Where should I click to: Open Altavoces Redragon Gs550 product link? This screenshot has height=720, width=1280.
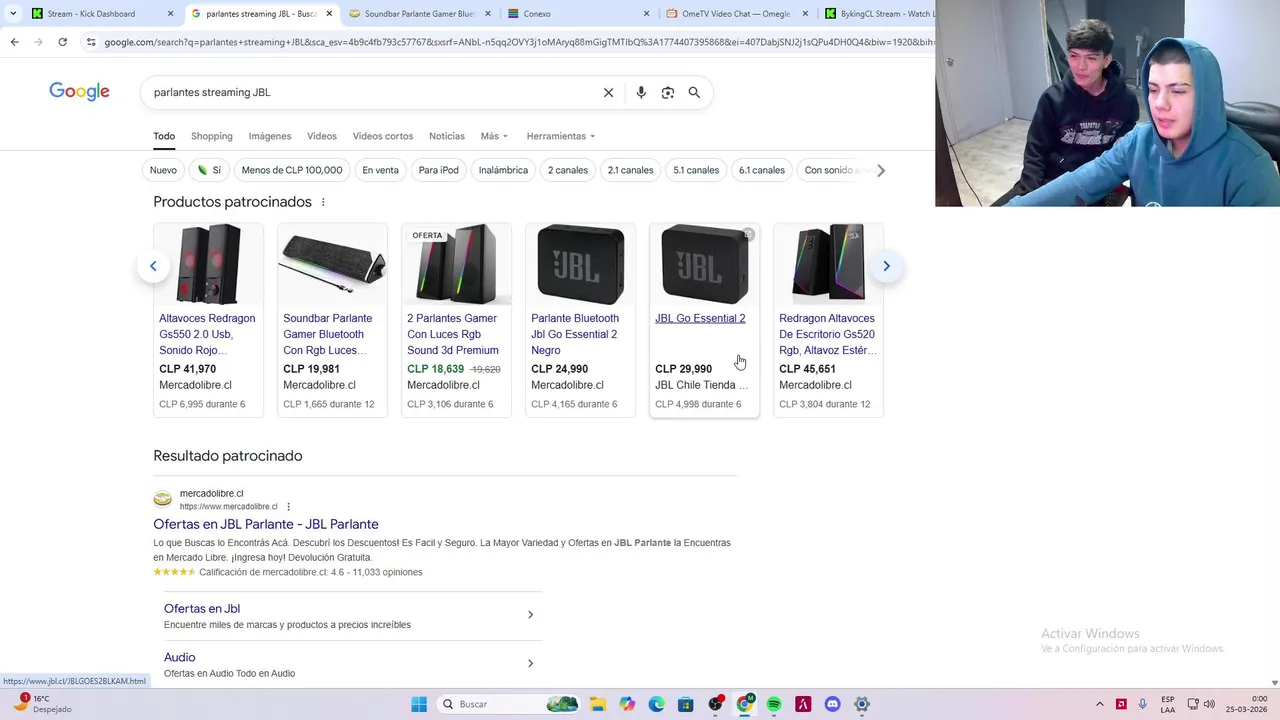(207, 334)
